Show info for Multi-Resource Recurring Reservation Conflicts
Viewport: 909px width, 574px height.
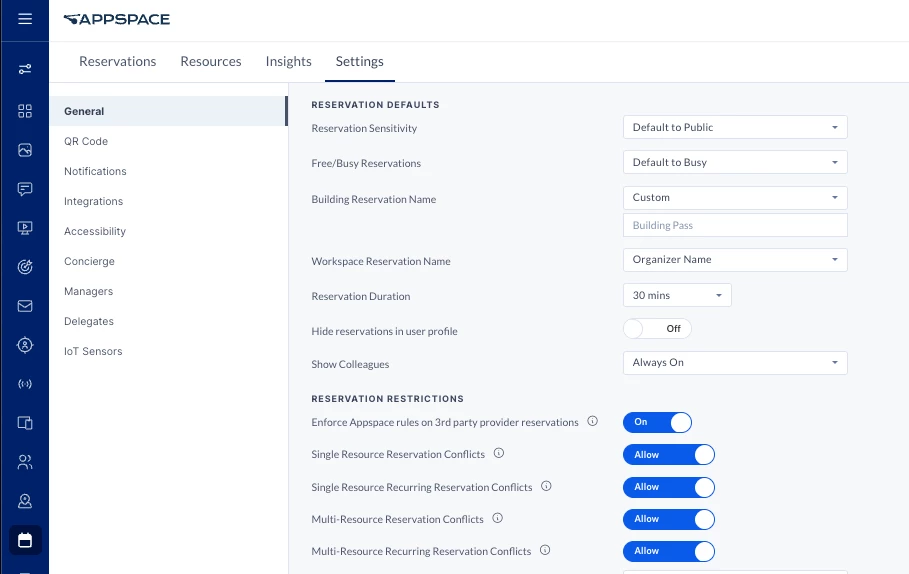click(x=545, y=550)
